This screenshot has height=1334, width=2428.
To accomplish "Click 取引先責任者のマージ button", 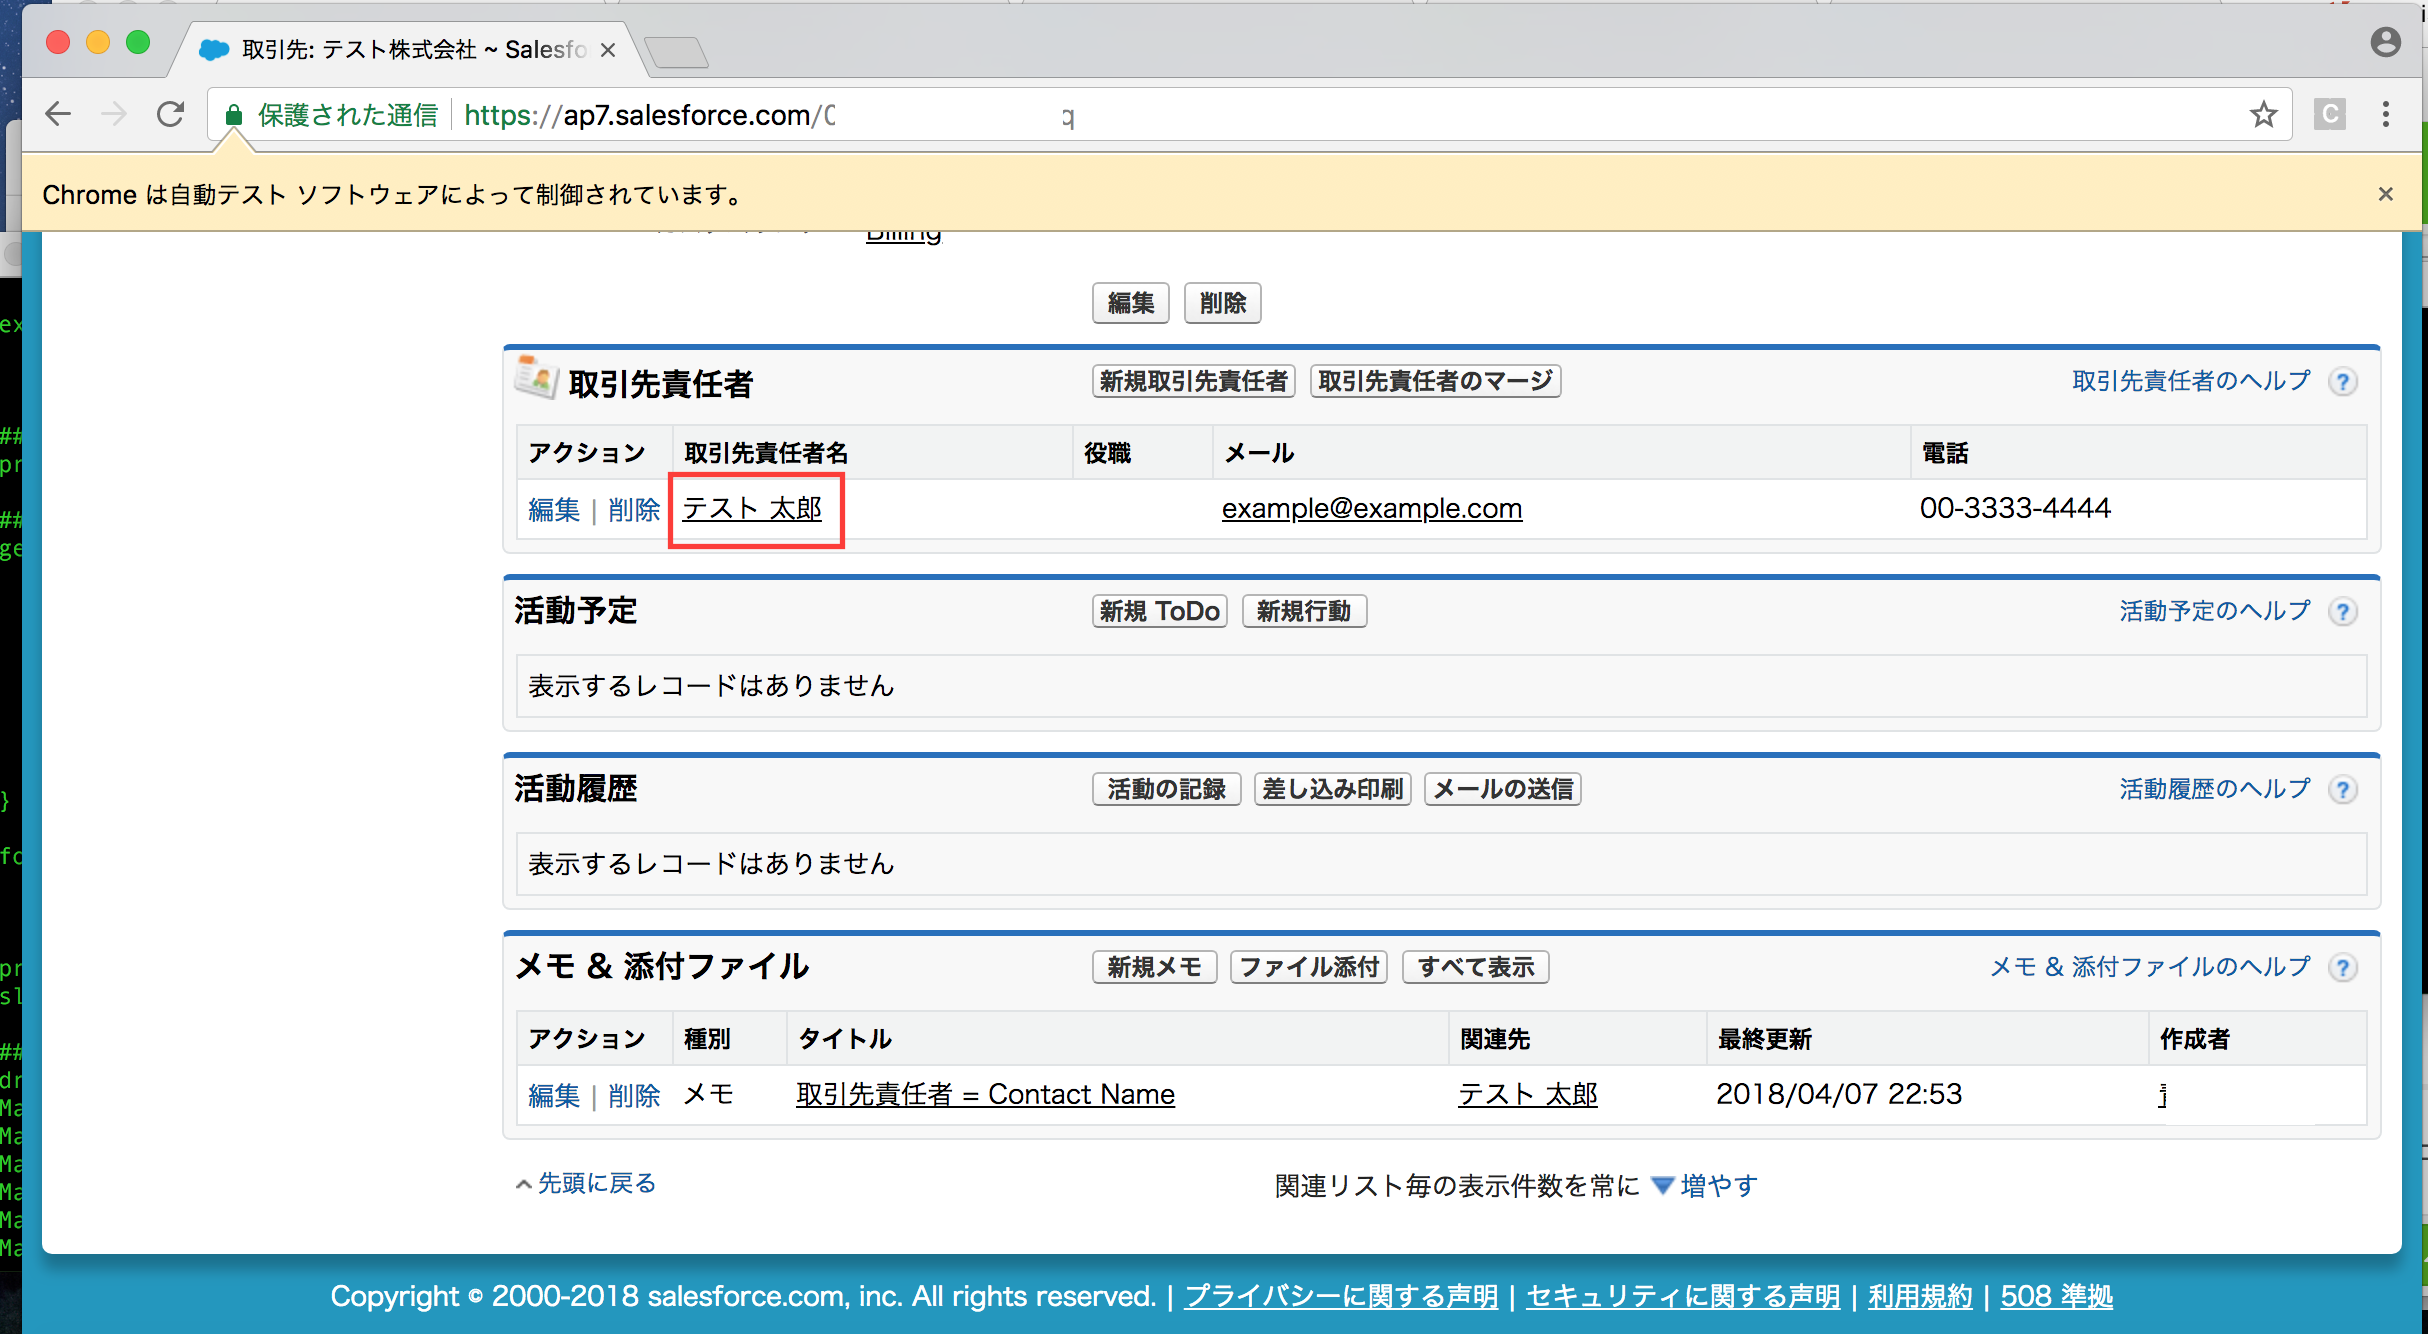I will (x=1436, y=381).
